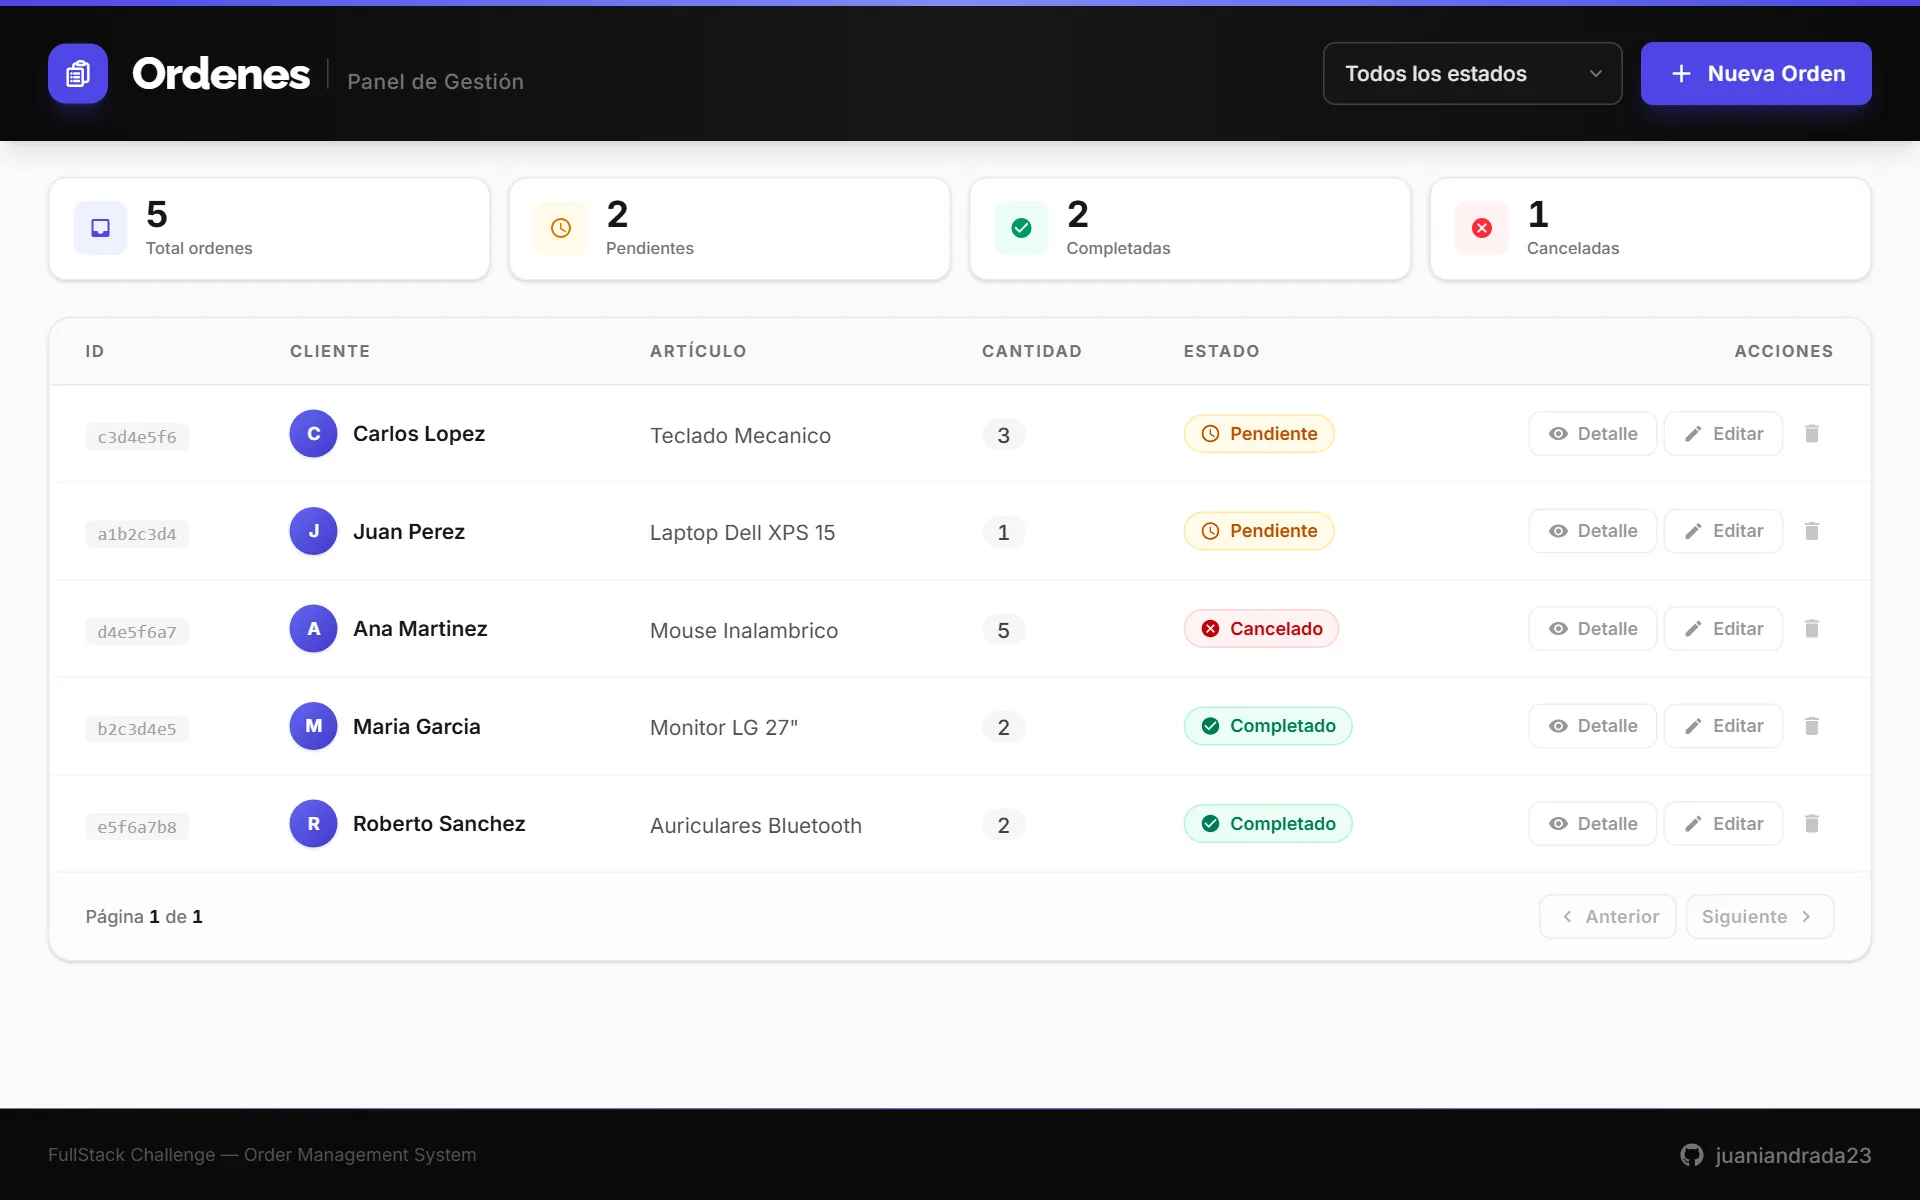Edit the Roberto Sanchez order
1920x1200 pixels.
1723,823
